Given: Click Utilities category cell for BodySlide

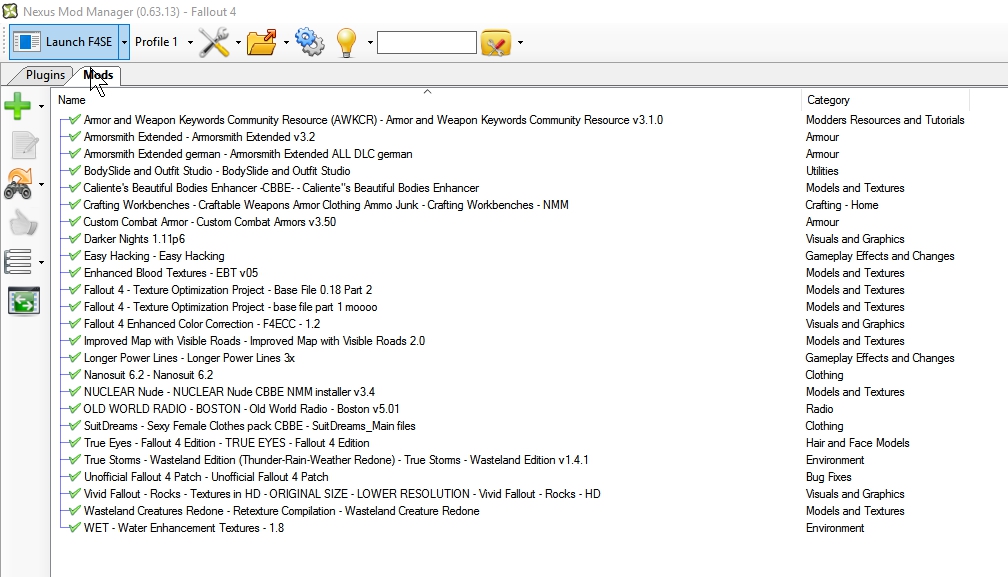Looking at the screenshot, I should [x=822, y=170].
